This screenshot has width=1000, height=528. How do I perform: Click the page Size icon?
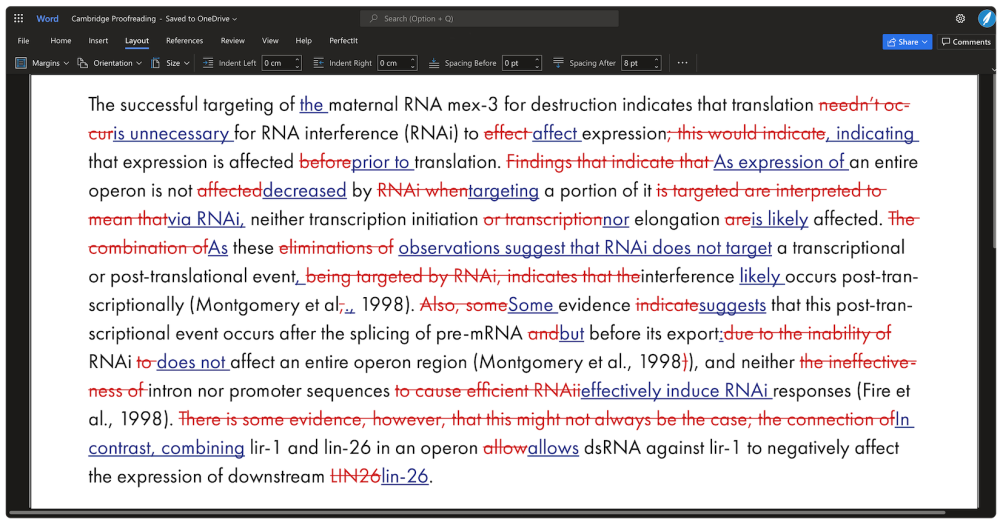point(155,63)
